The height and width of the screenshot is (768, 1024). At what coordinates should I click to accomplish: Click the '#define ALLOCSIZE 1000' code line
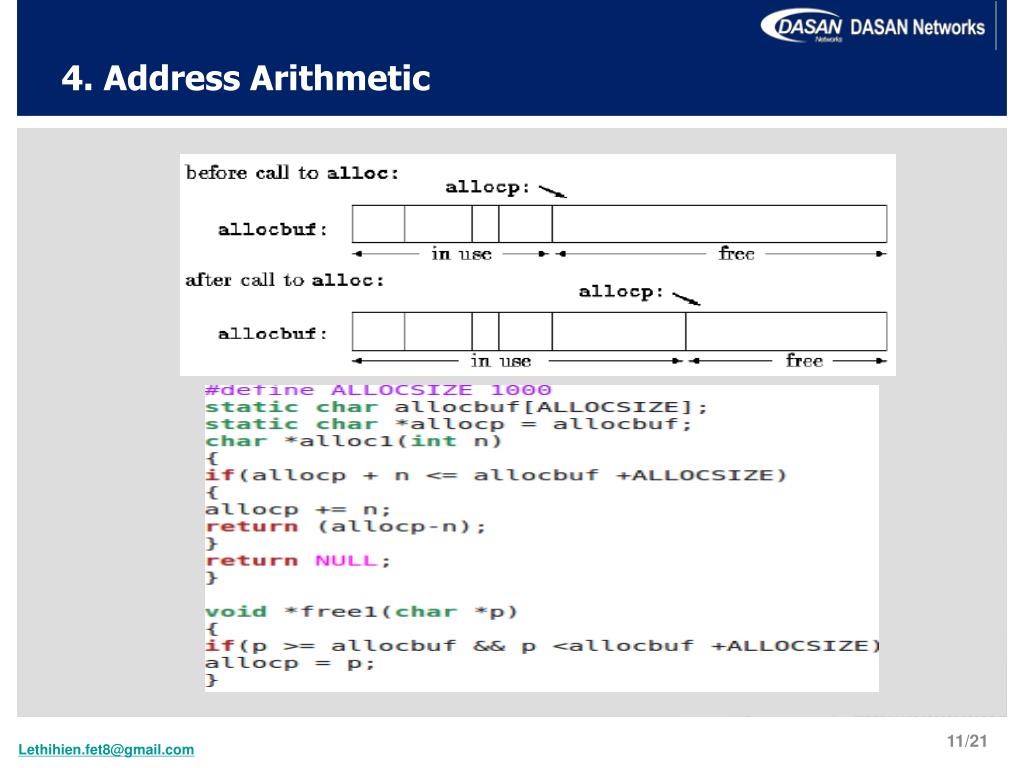(x=378, y=390)
